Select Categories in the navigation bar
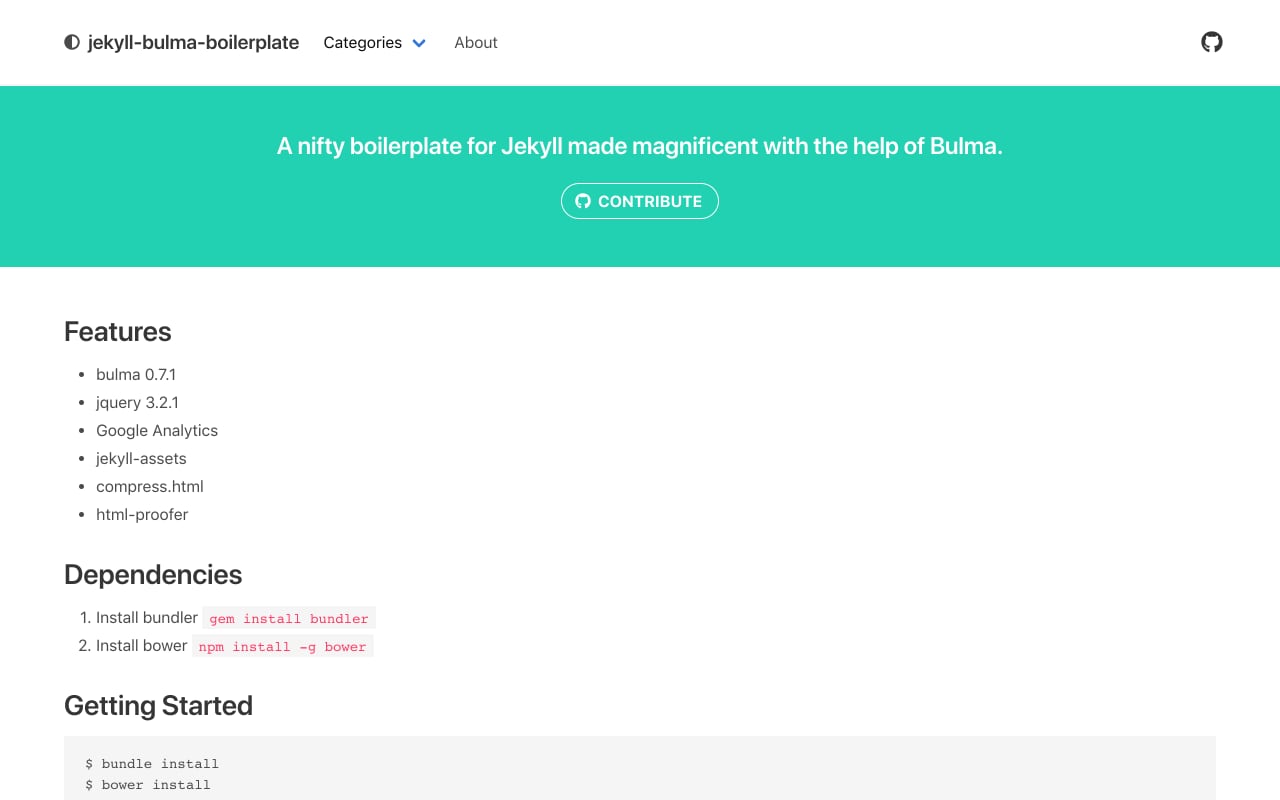Image resolution: width=1280 pixels, height=800 pixels. pyautogui.click(x=362, y=43)
